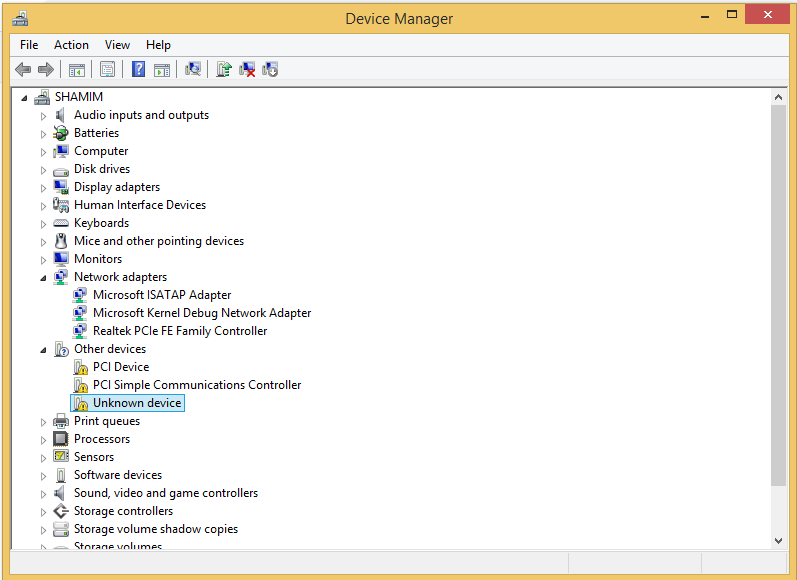Click the Sensors category icon

60,456
